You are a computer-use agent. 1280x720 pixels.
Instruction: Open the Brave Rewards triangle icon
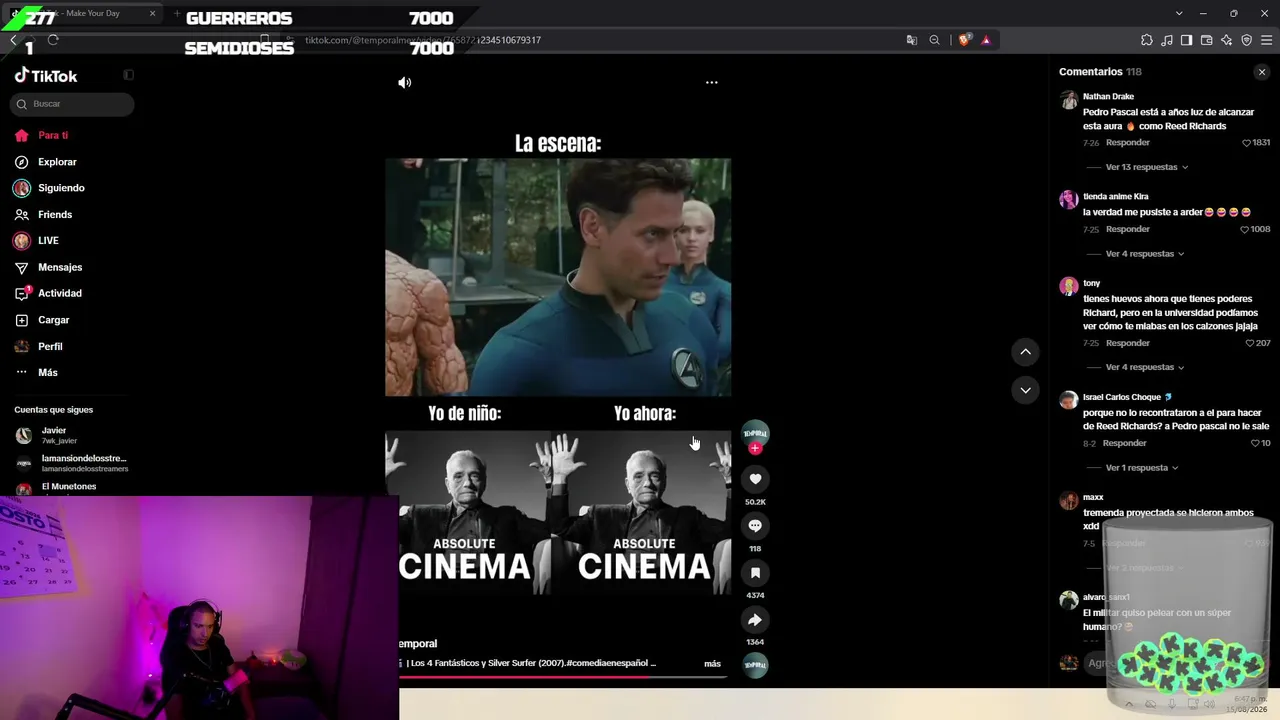(x=986, y=40)
